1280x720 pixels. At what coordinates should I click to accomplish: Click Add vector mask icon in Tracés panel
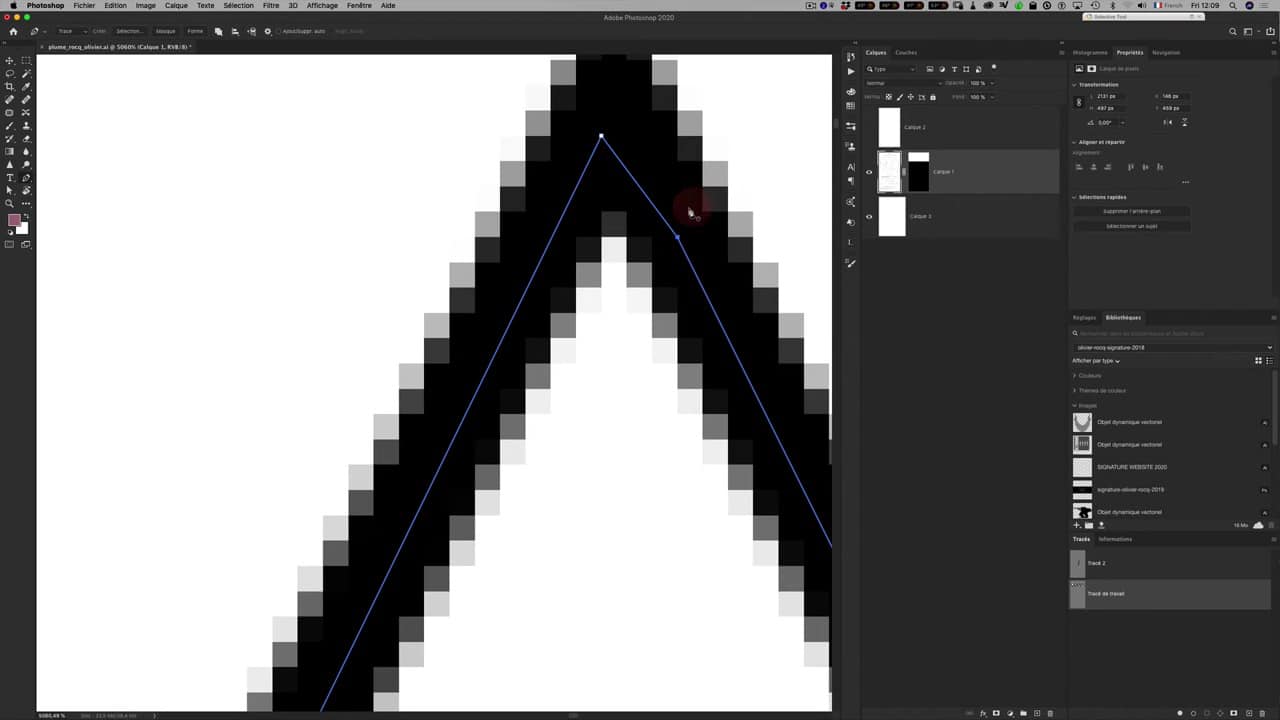[1233, 713]
